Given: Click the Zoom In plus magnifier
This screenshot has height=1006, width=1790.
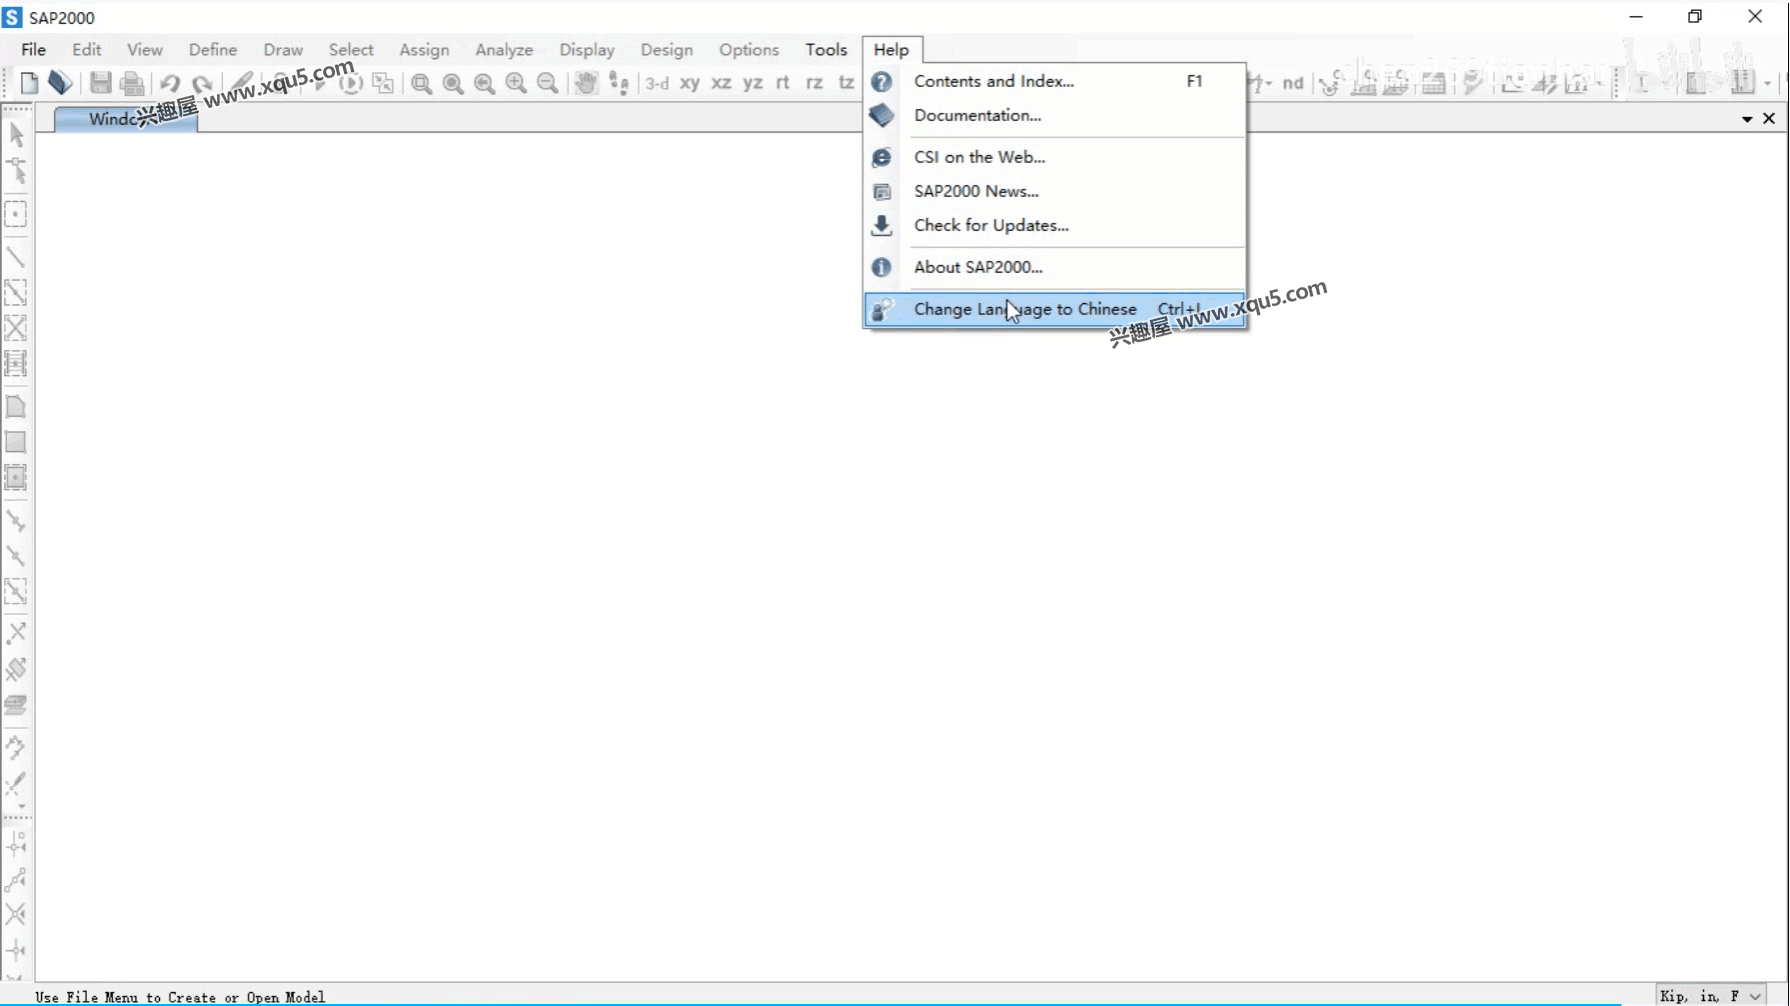Looking at the screenshot, I should [x=516, y=83].
